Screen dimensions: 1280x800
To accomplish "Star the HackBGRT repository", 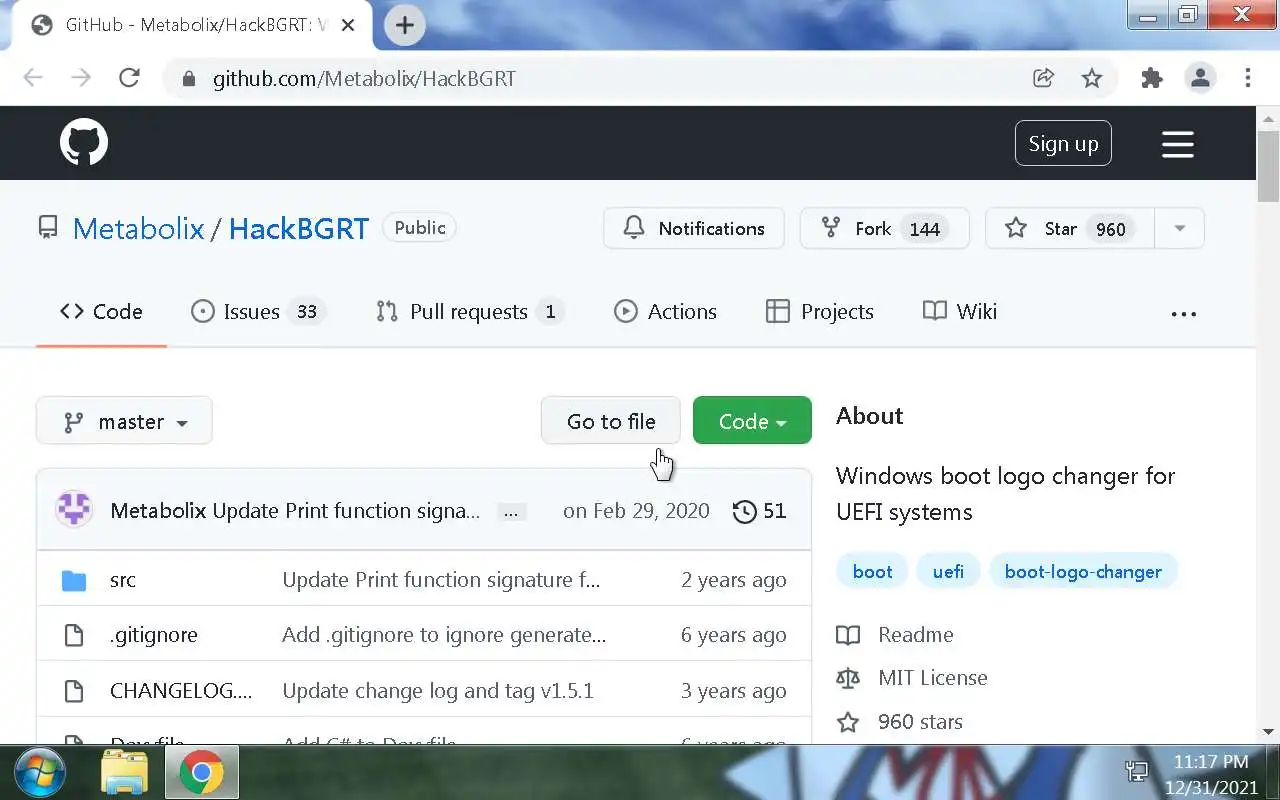I will click(1070, 229).
